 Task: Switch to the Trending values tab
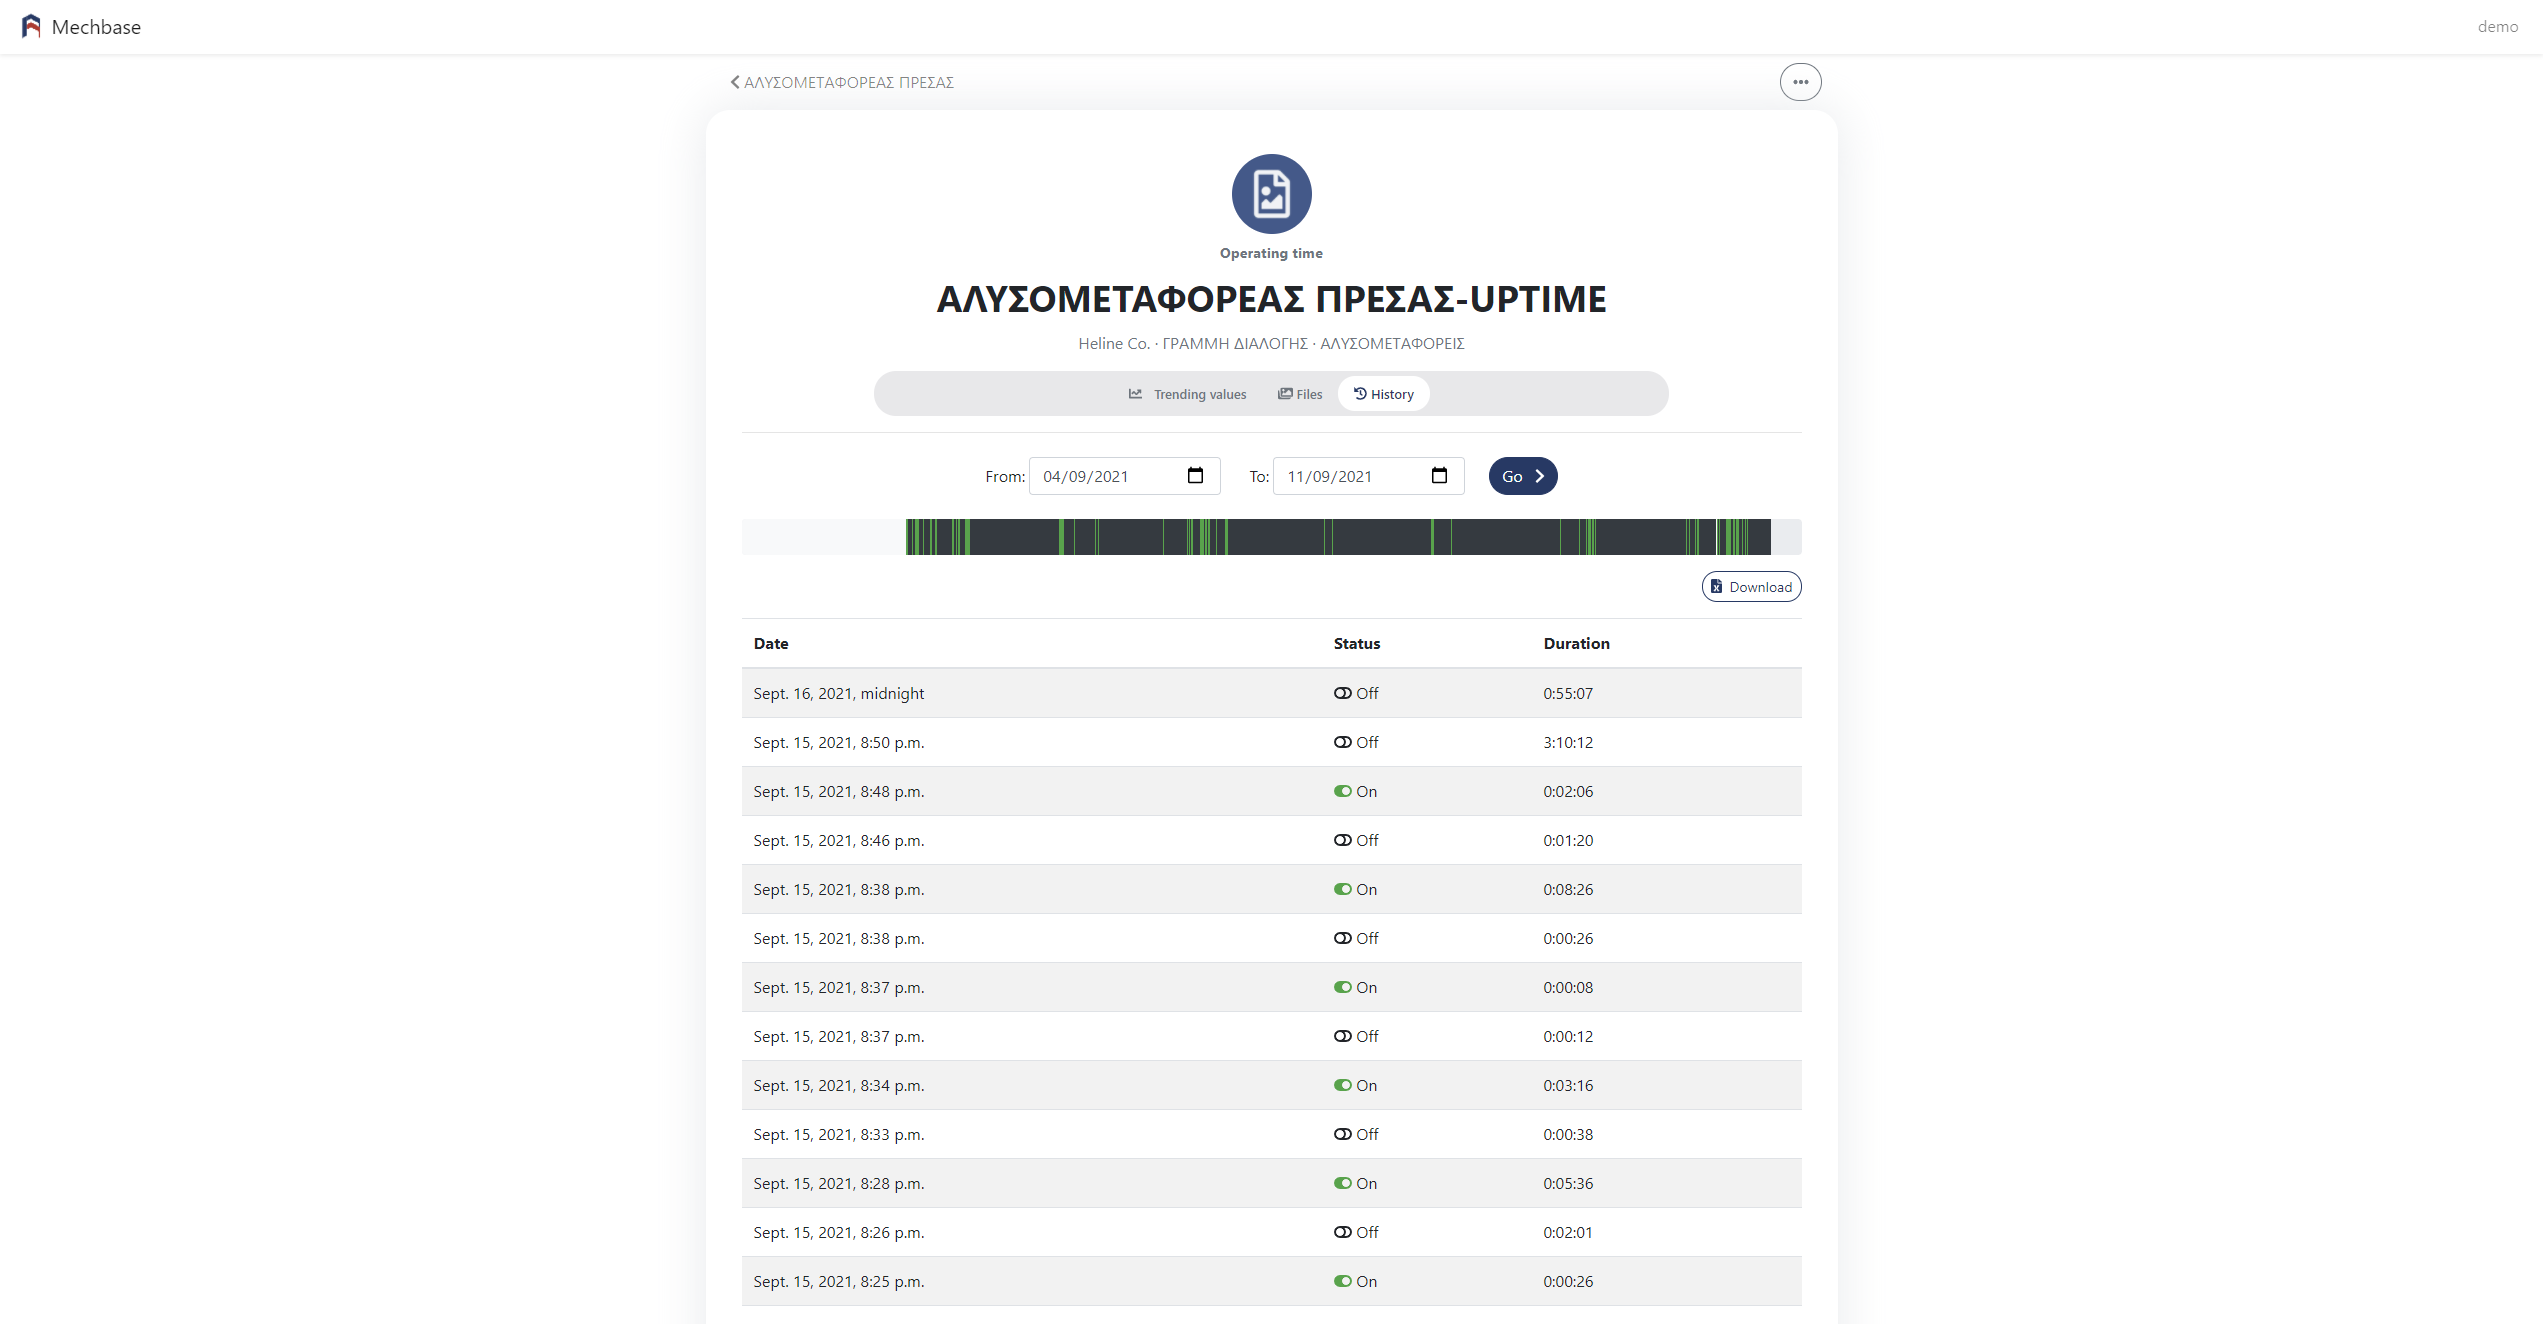(x=1187, y=394)
